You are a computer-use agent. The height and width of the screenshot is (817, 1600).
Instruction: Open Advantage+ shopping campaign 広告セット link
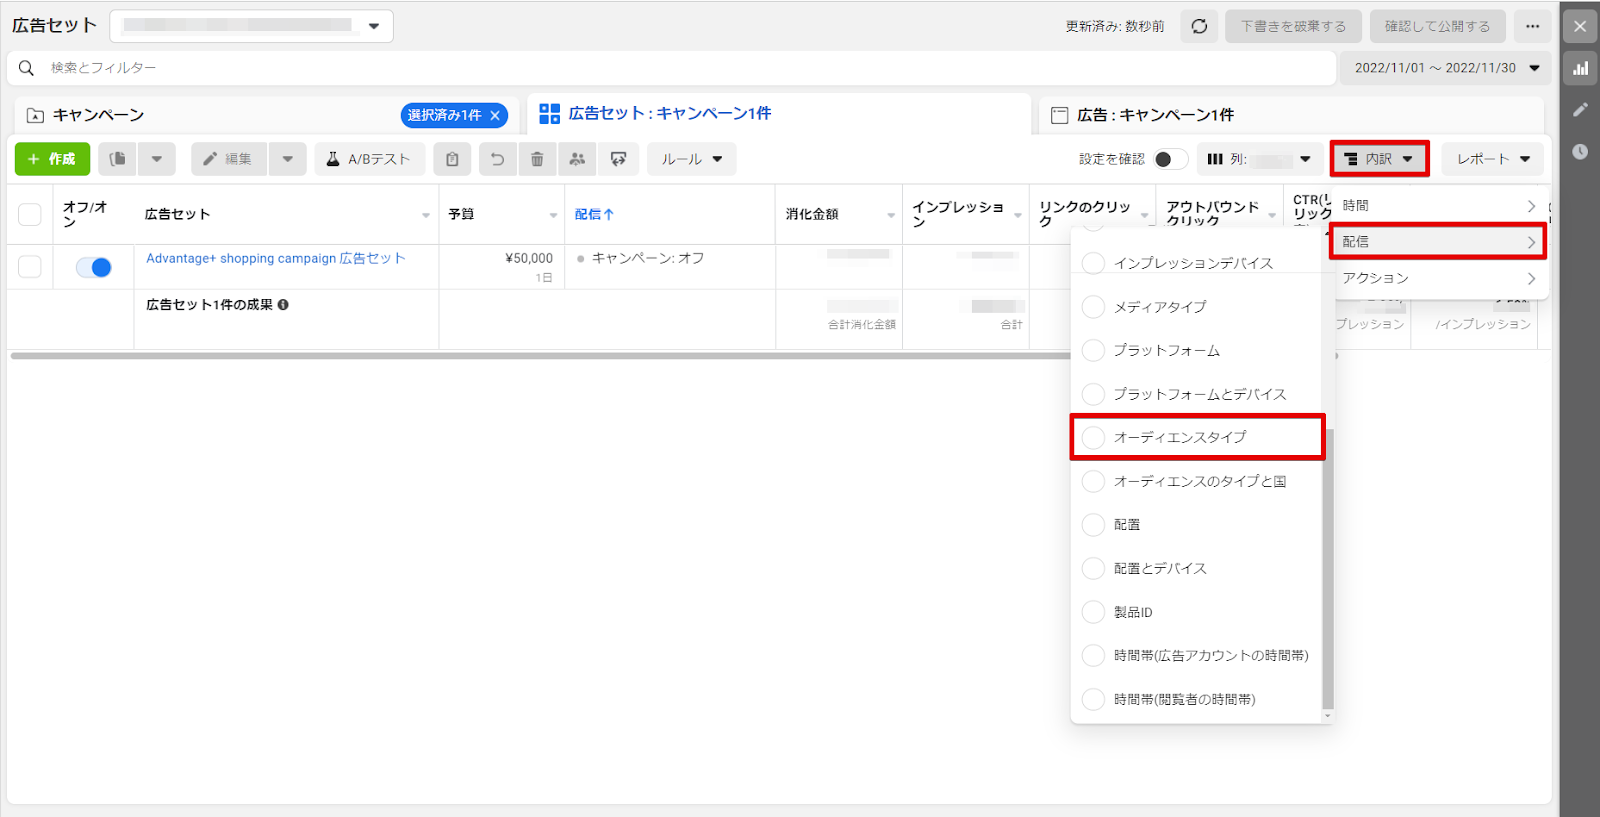(x=276, y=258)
